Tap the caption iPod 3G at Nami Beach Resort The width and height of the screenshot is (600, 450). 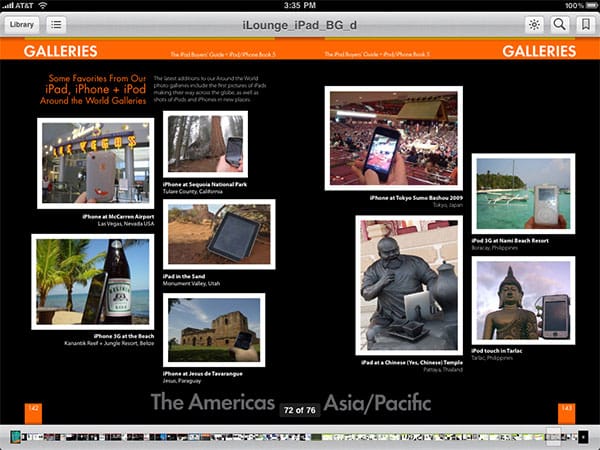click(510, 241)
